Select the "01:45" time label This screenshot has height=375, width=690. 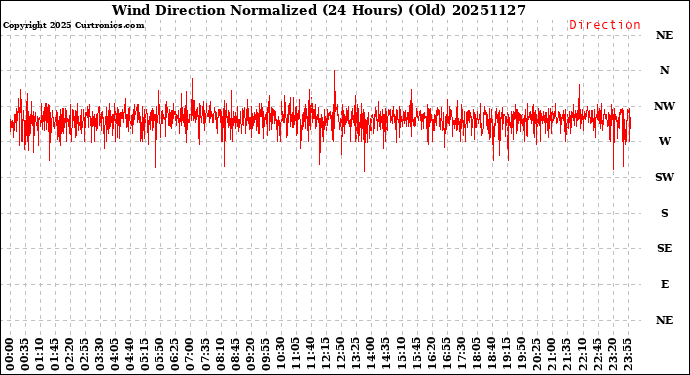pos(55,355)
